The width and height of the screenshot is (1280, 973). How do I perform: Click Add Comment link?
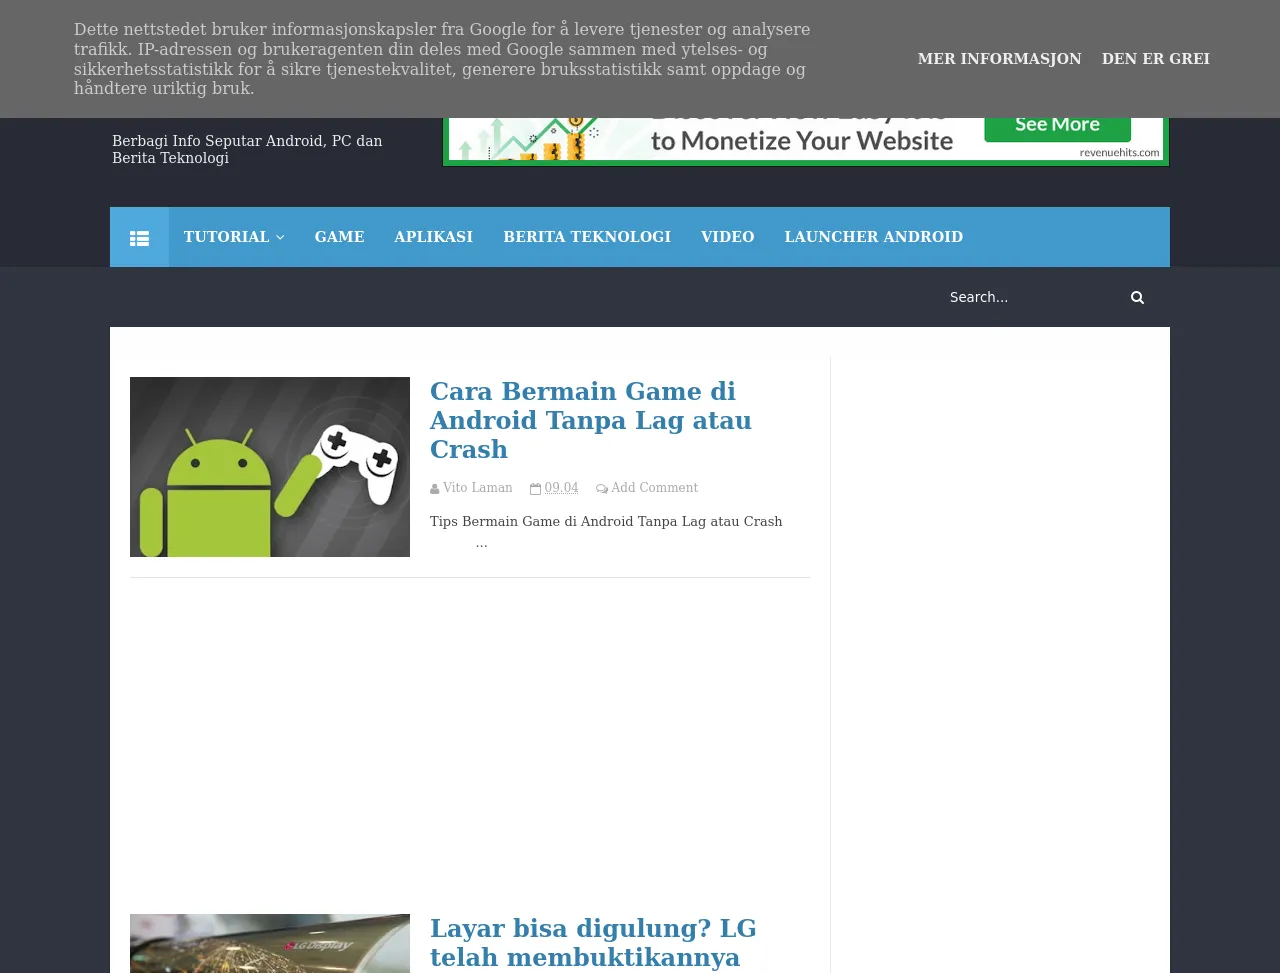[x=655, y=488]
